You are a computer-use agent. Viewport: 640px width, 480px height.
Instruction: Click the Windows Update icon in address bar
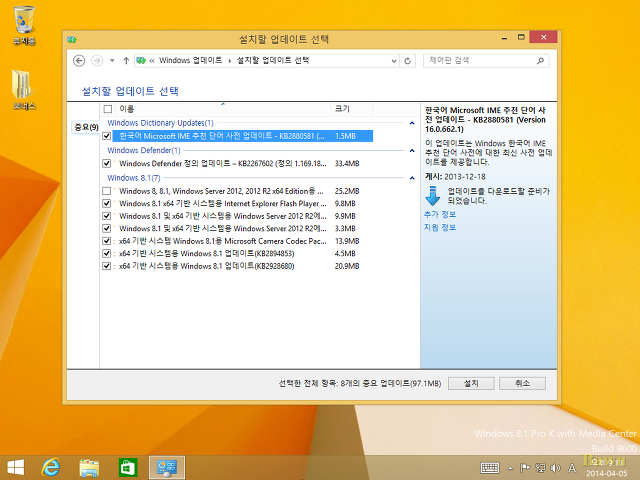[x=141, y=61]
